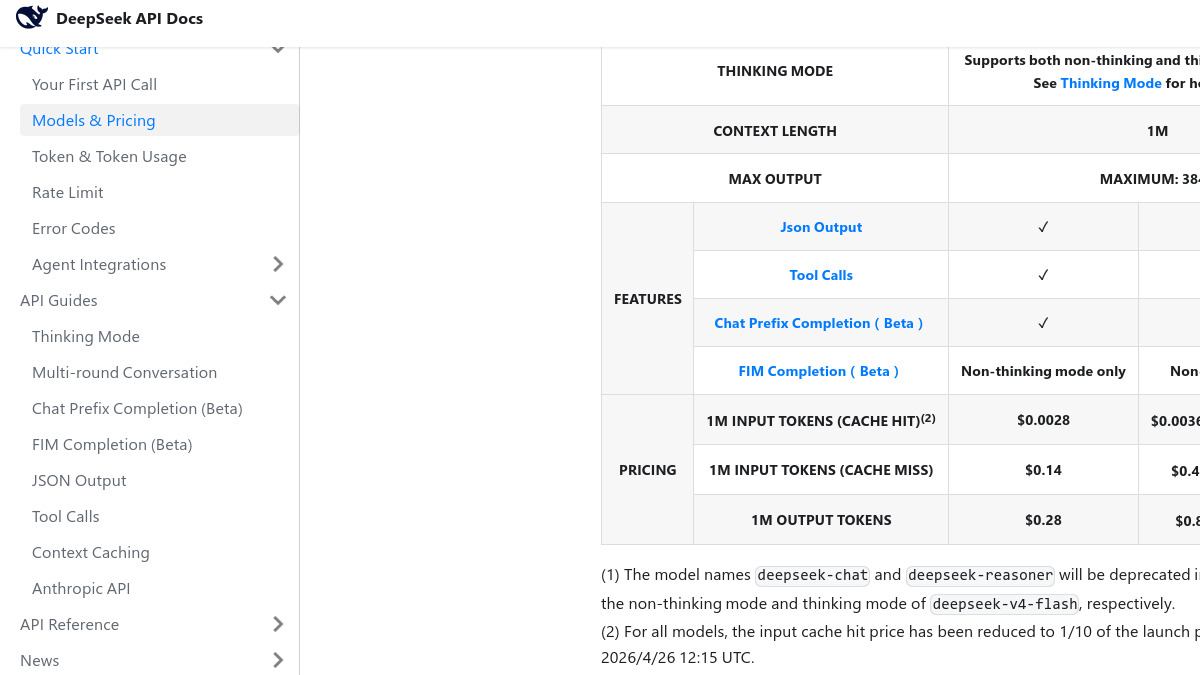This screenshot has width=1200, height=675.
Task: Click the API Reference sidebar heading
Action: [69, 624]
